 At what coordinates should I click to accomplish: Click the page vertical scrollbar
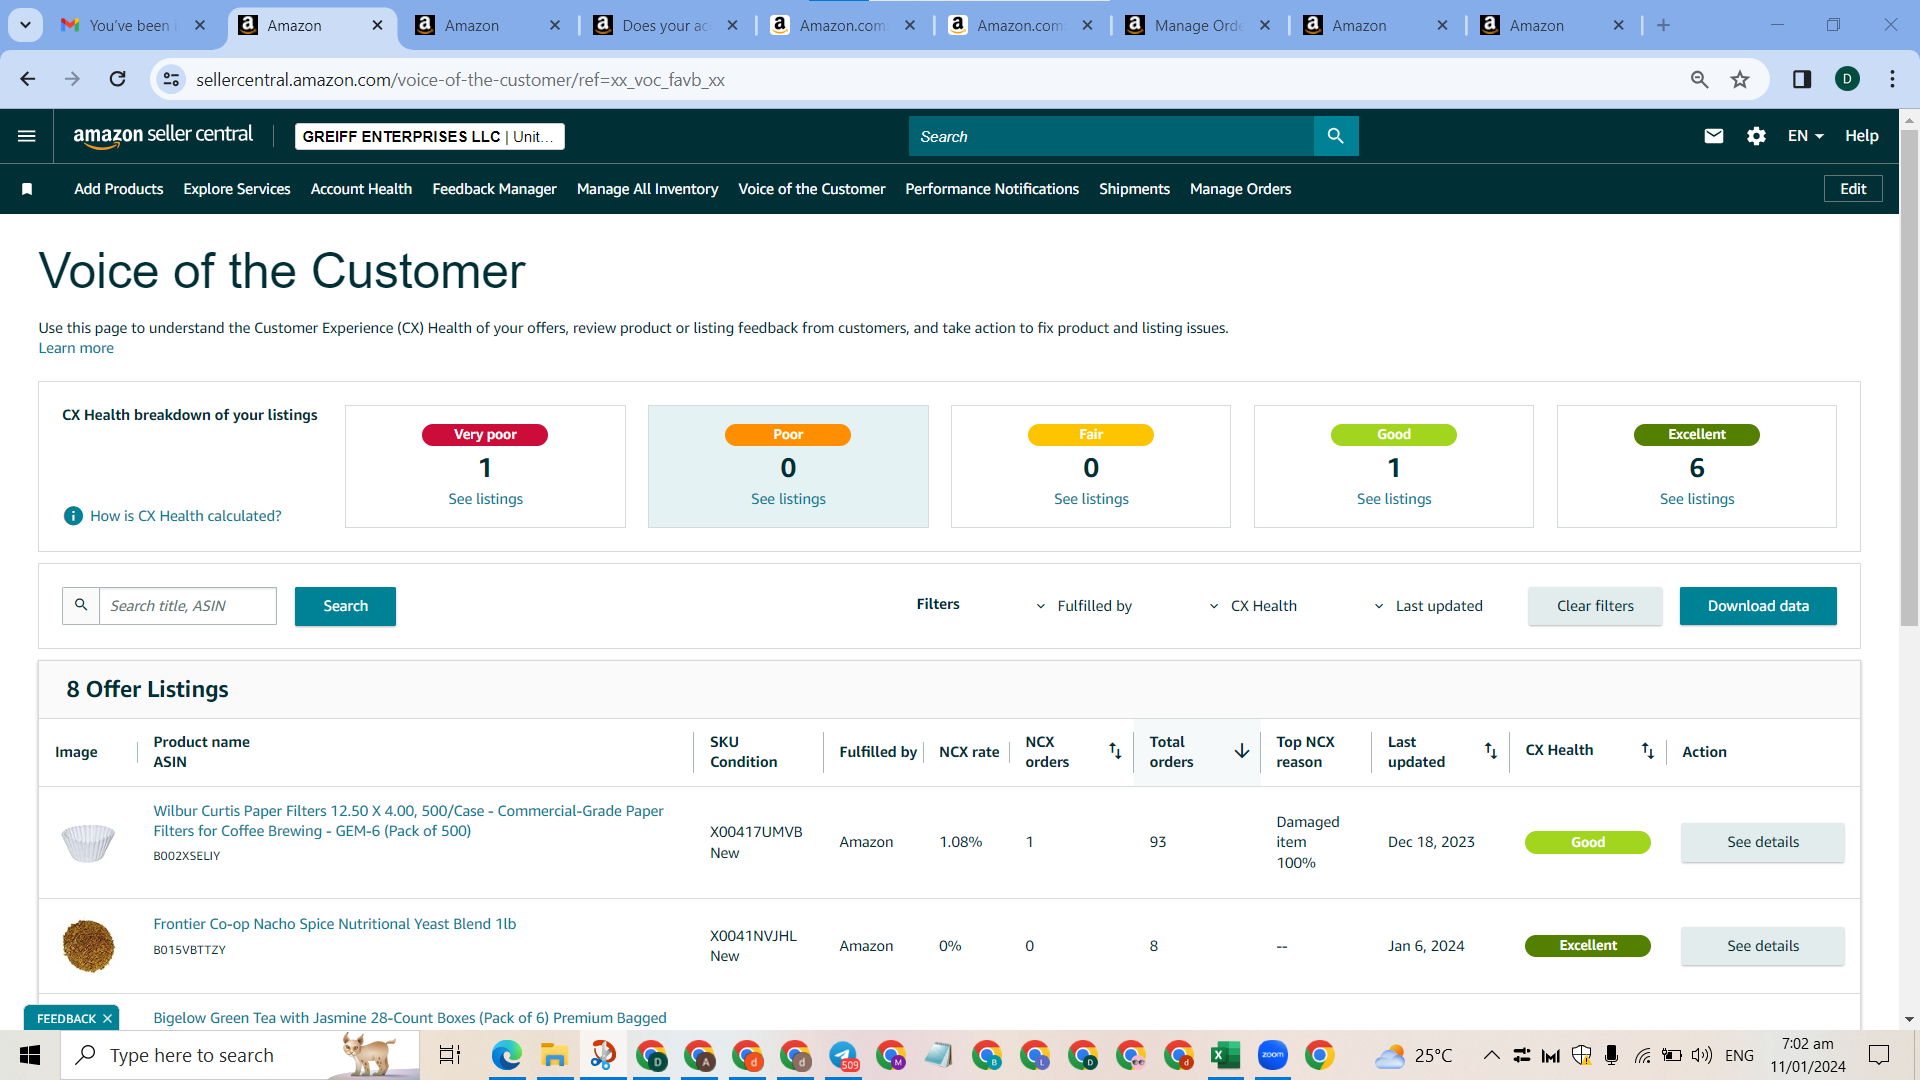click(x=1909, y=380)
